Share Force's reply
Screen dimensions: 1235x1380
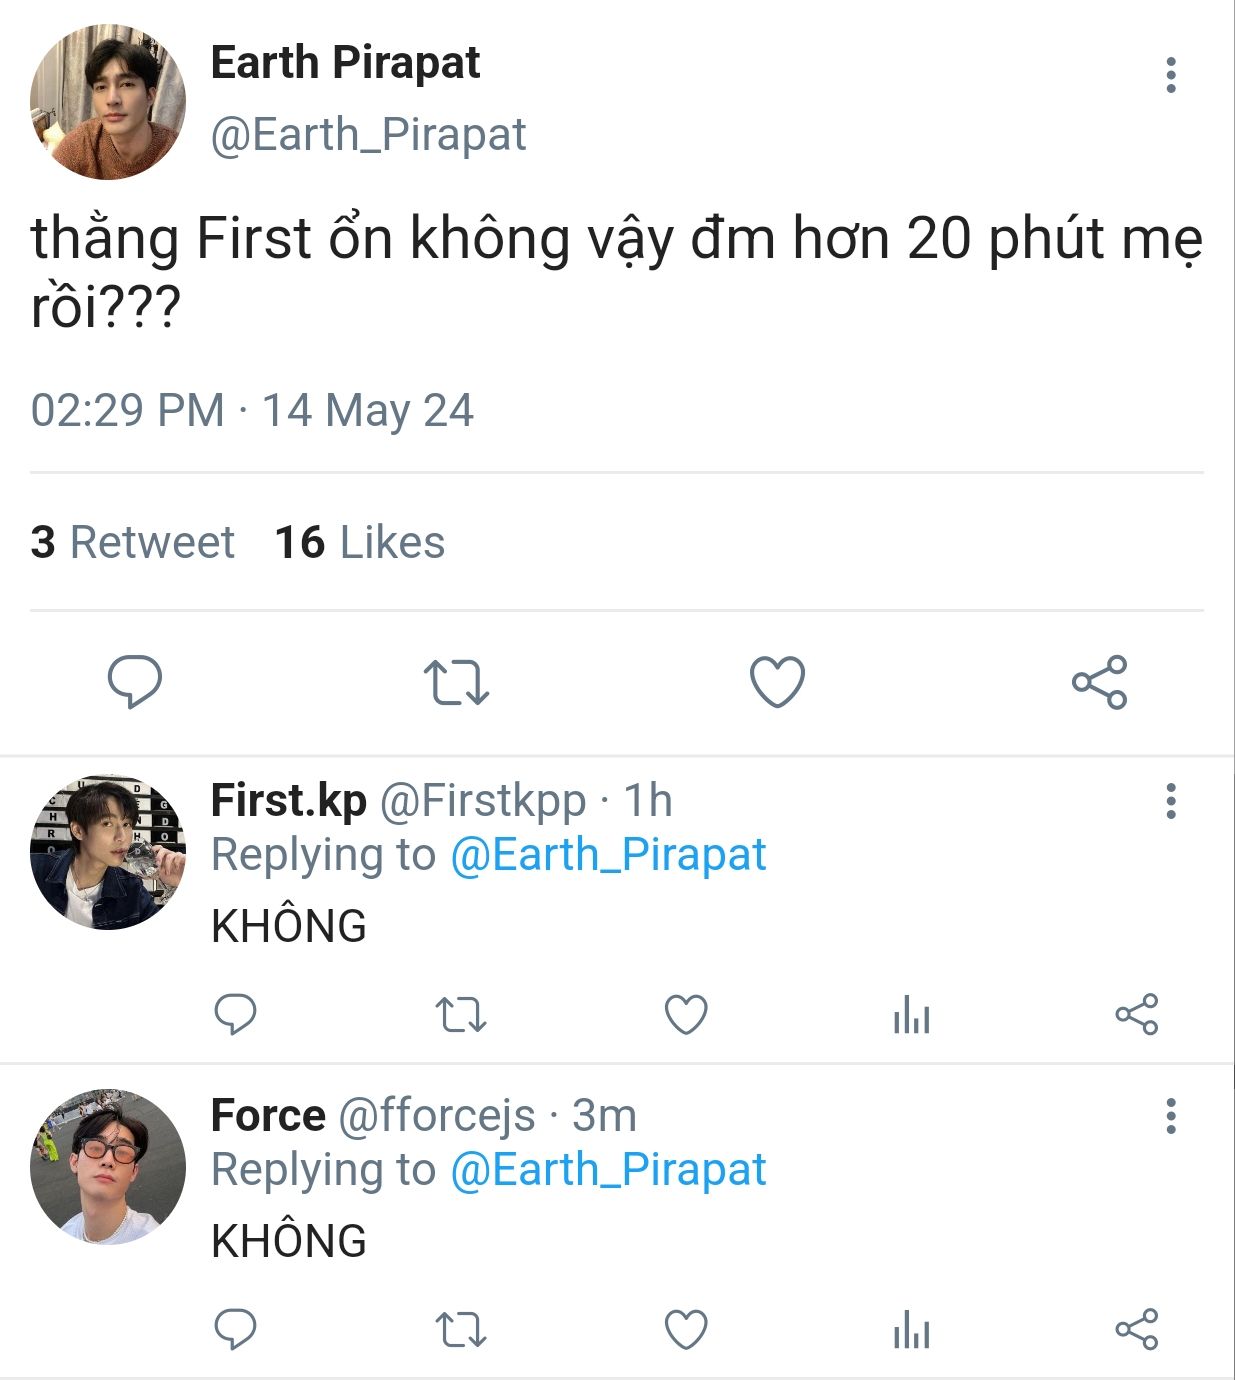point(1136,1330)
